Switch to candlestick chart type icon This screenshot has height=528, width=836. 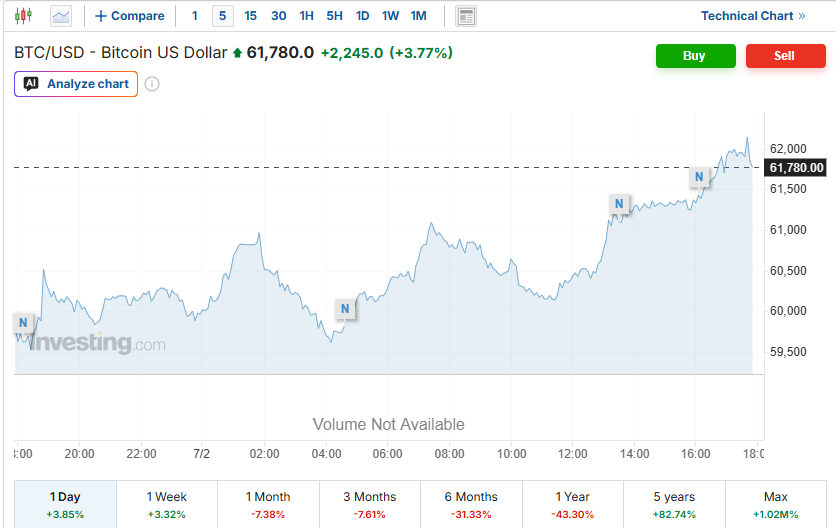point(23,16)
